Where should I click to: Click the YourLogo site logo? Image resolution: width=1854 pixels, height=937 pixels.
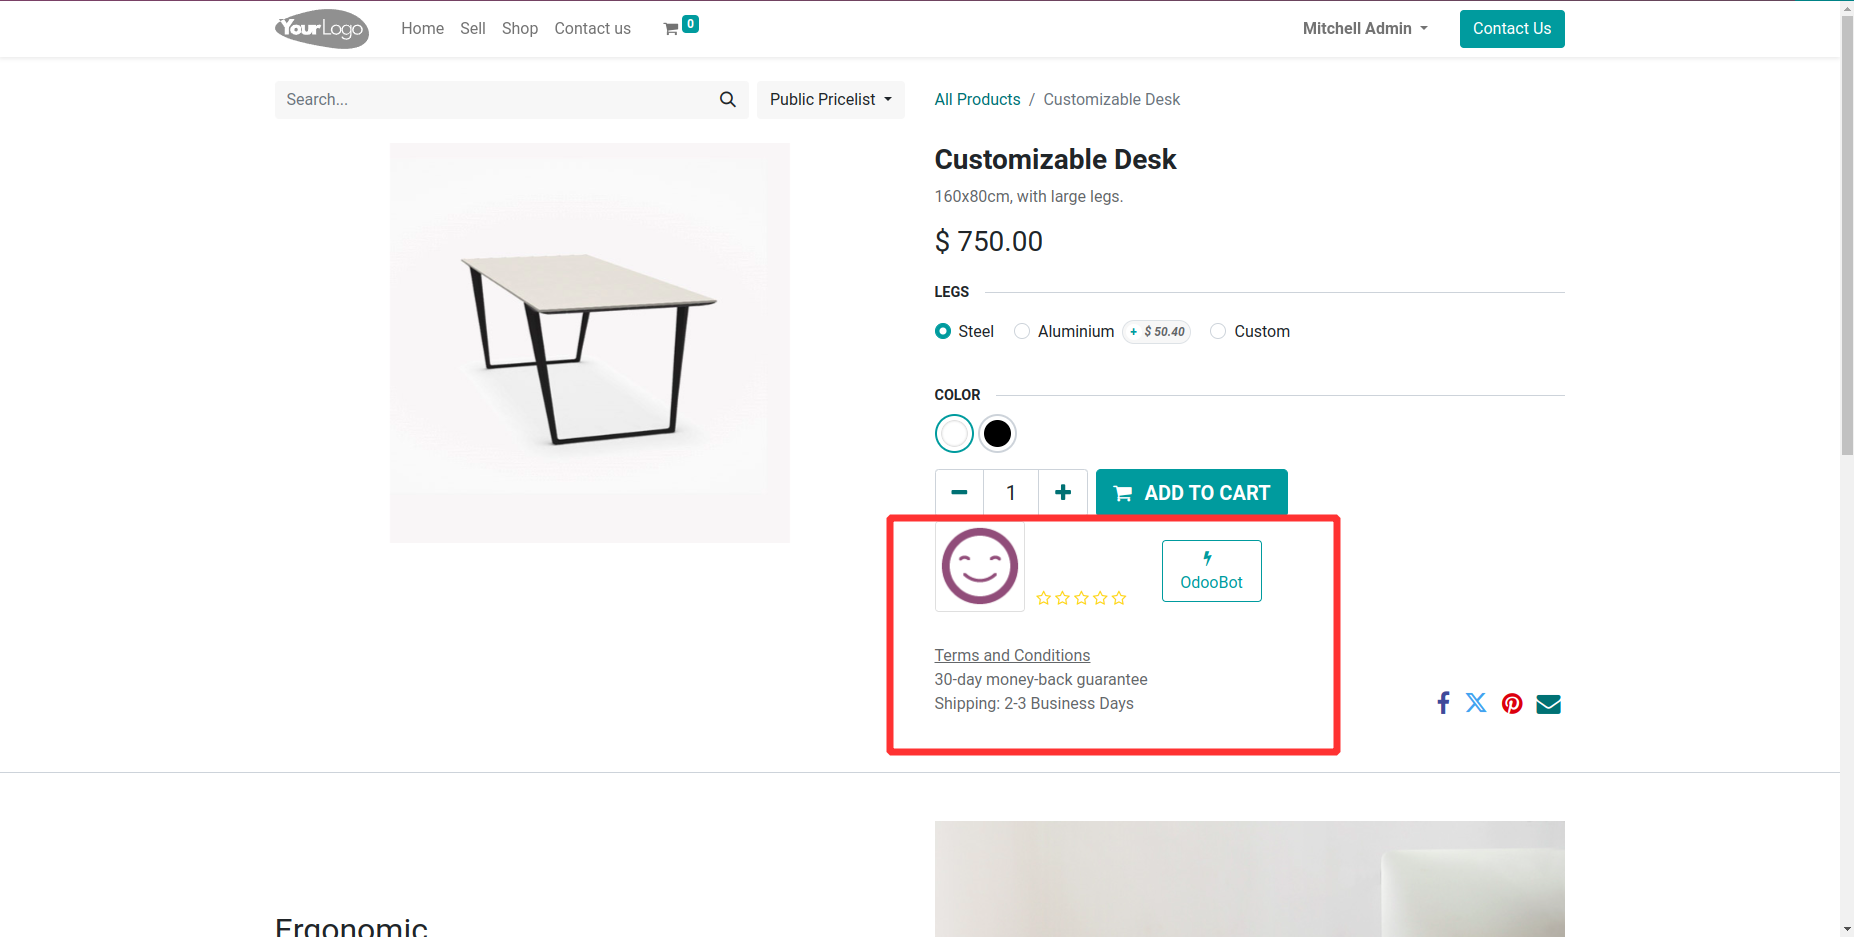coord(322,29)
